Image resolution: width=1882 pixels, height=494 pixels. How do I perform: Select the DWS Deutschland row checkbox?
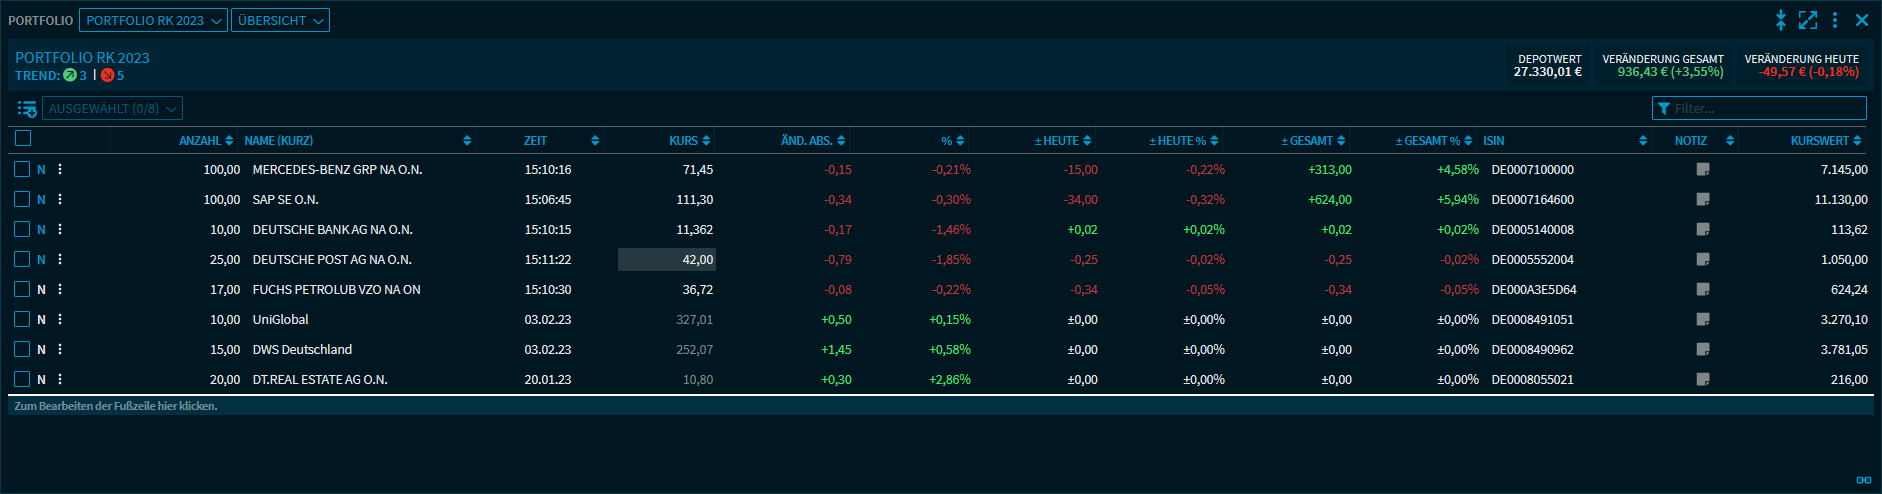click(22, 350)
